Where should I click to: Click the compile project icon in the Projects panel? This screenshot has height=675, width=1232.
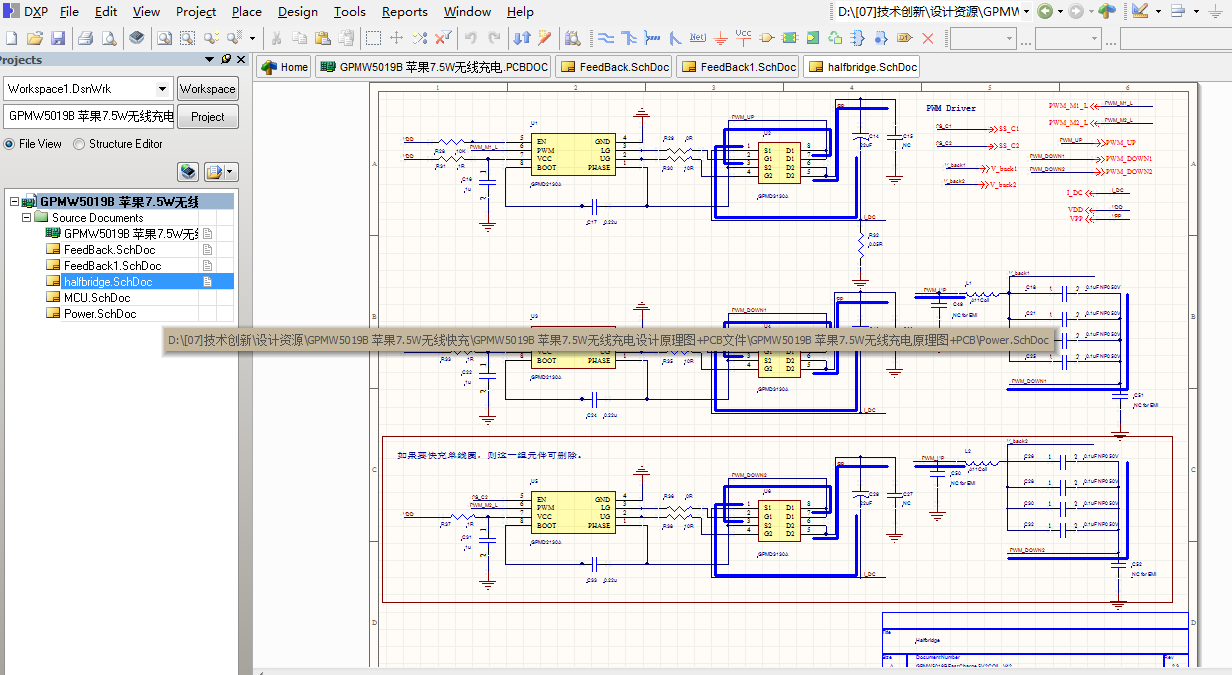pos(188,173)
